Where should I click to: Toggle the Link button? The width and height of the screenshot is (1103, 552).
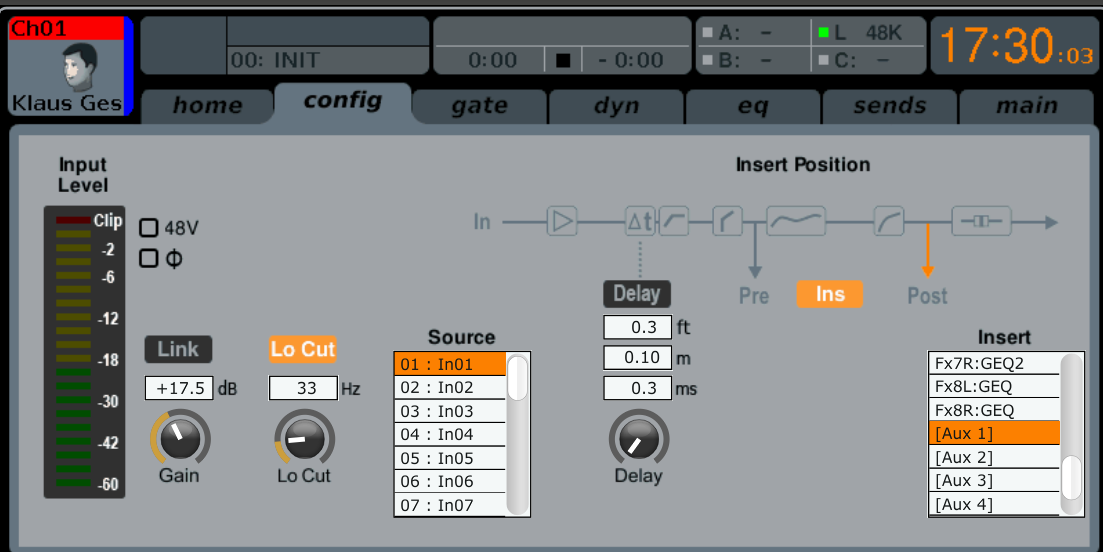pos(178,349)
